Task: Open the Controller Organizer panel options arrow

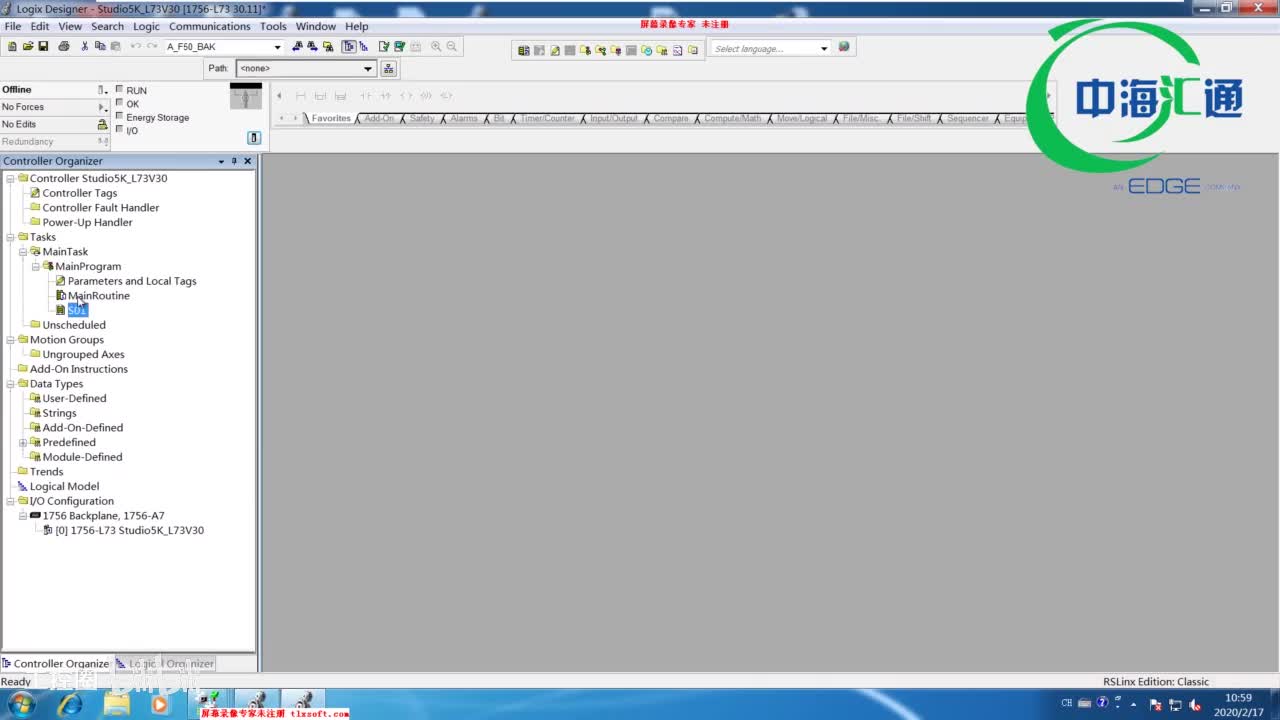Action: 221,161
